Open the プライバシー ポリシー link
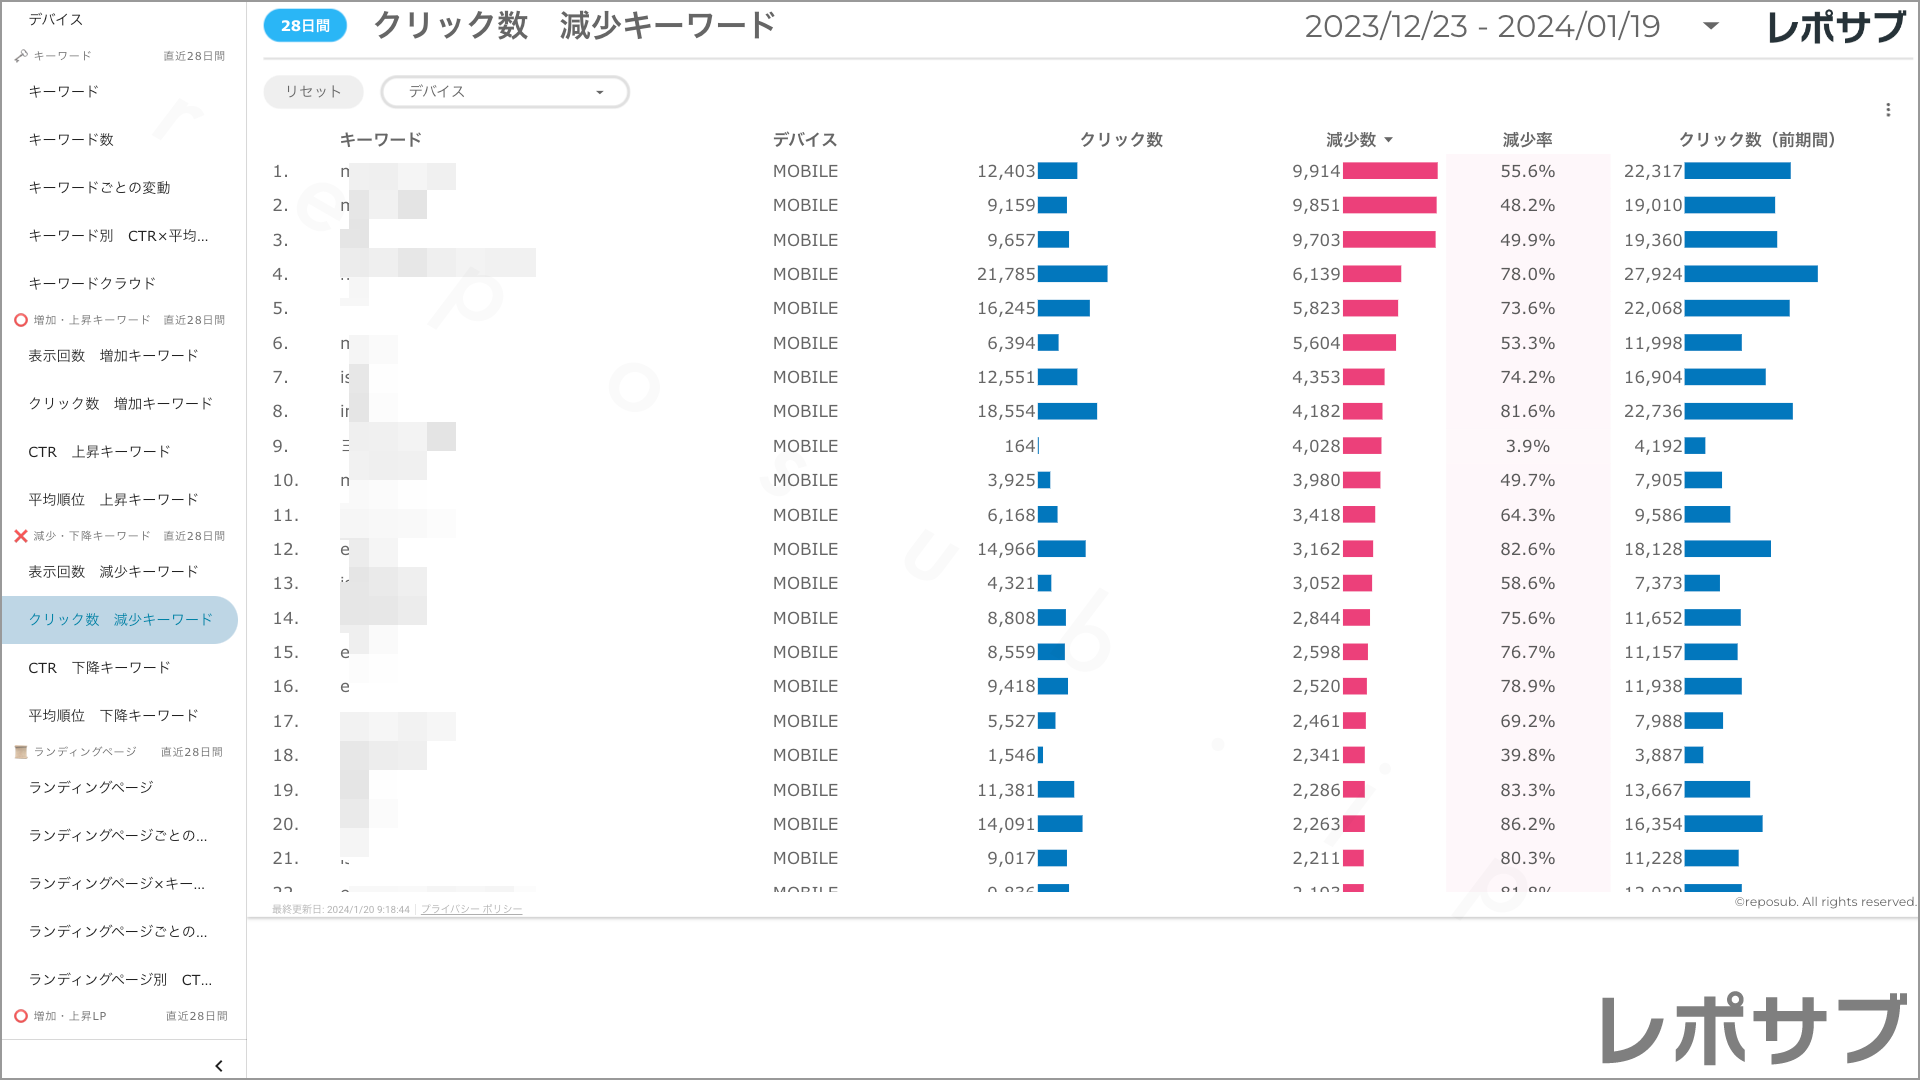Image resolution: width=1920 pixels, height=1080 pixels. click(471, 909)
